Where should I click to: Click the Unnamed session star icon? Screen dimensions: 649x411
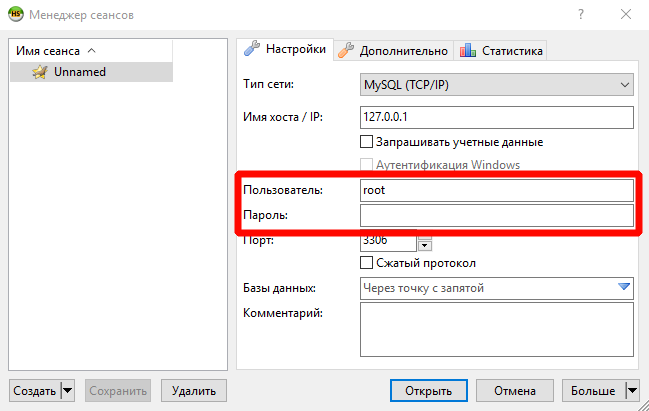39,72
